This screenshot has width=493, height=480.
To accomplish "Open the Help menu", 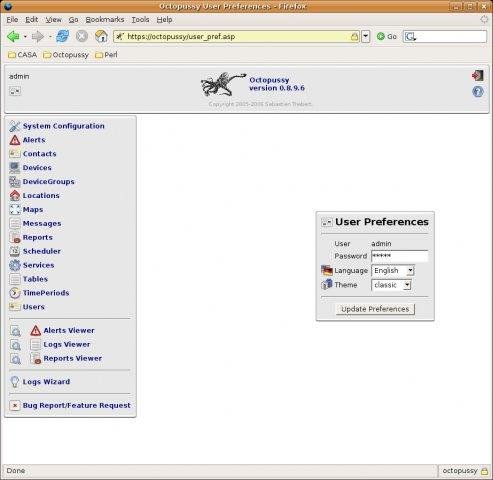I will pyautogui.click(x=164, y=20).
